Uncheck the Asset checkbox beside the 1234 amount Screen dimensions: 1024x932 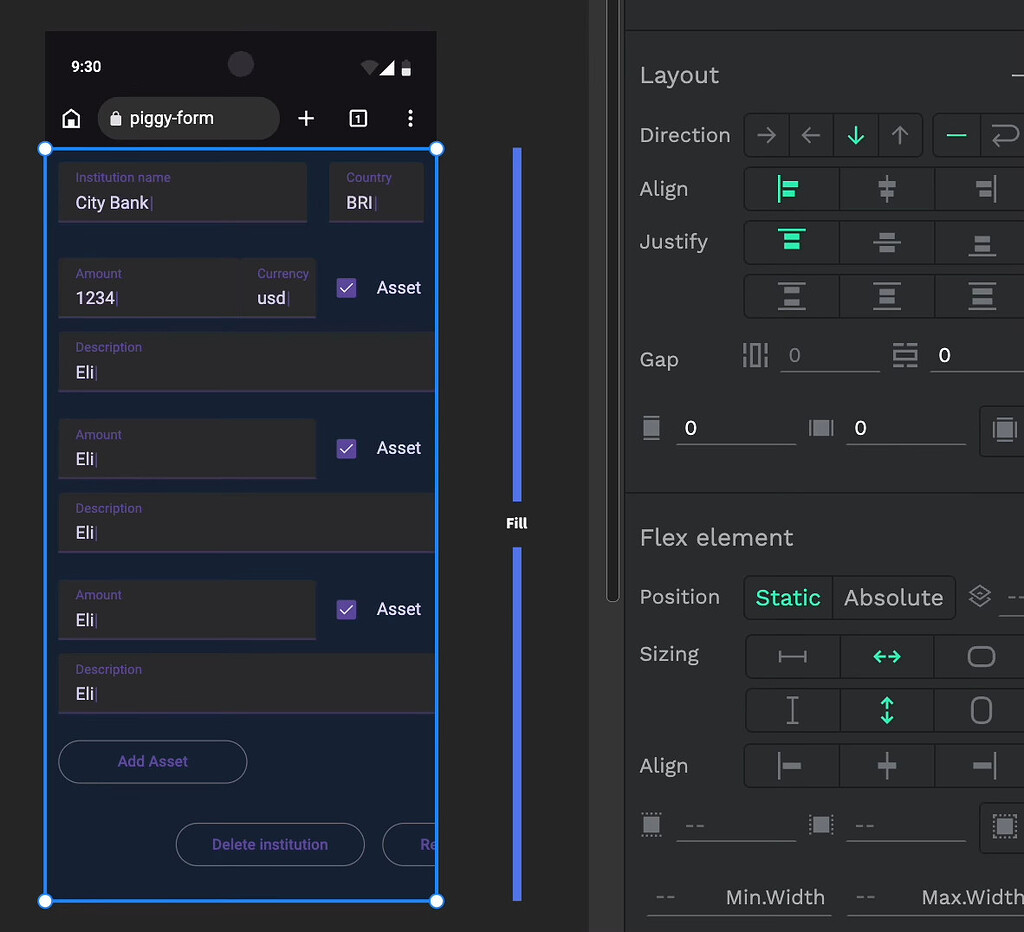point(346,287)
